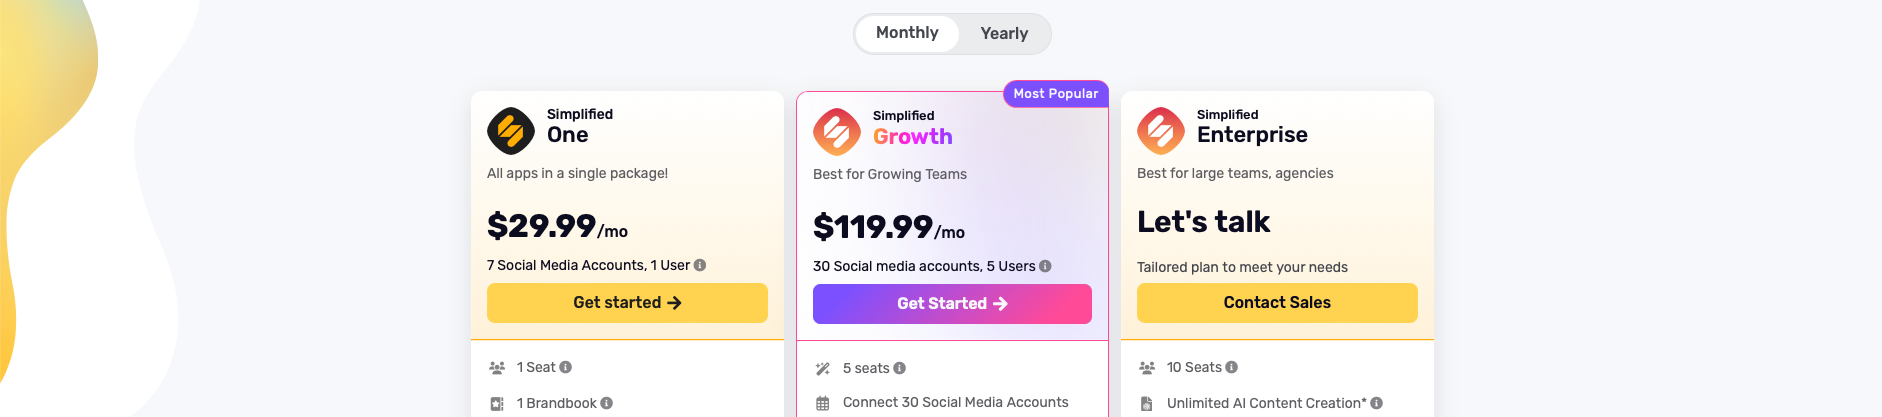Open info icon beside 30 Social media accounts

(1045, 266)
